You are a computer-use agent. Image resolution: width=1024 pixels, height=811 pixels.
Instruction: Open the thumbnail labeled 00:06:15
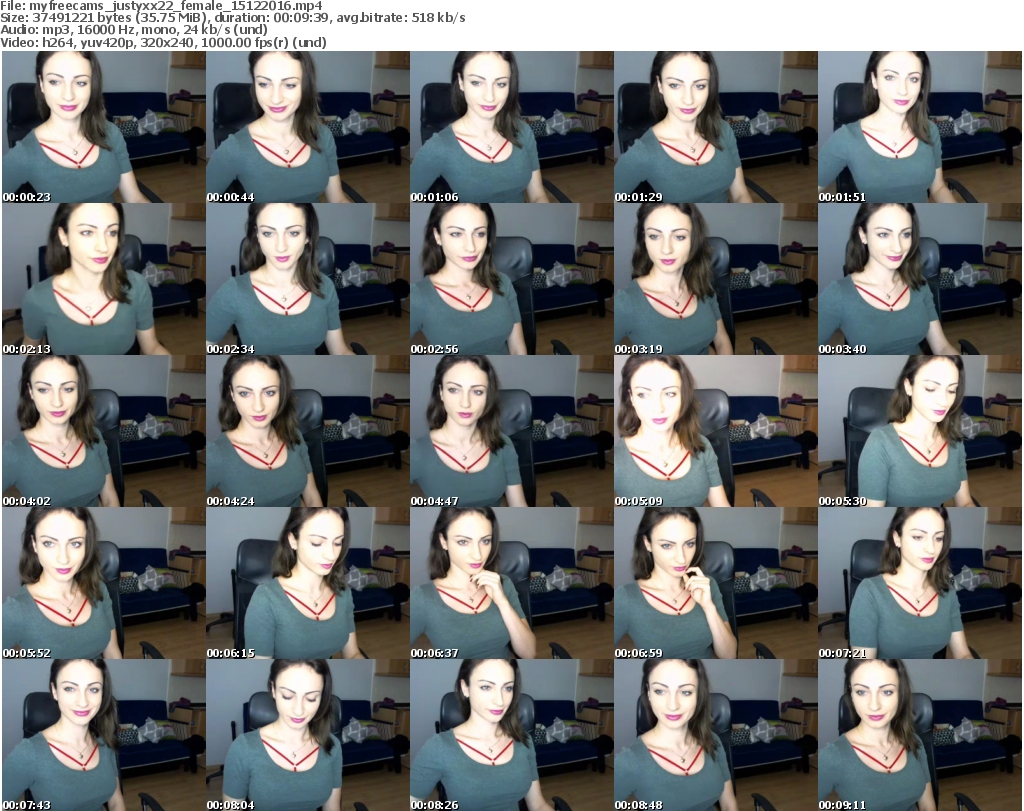coord(307,583)
